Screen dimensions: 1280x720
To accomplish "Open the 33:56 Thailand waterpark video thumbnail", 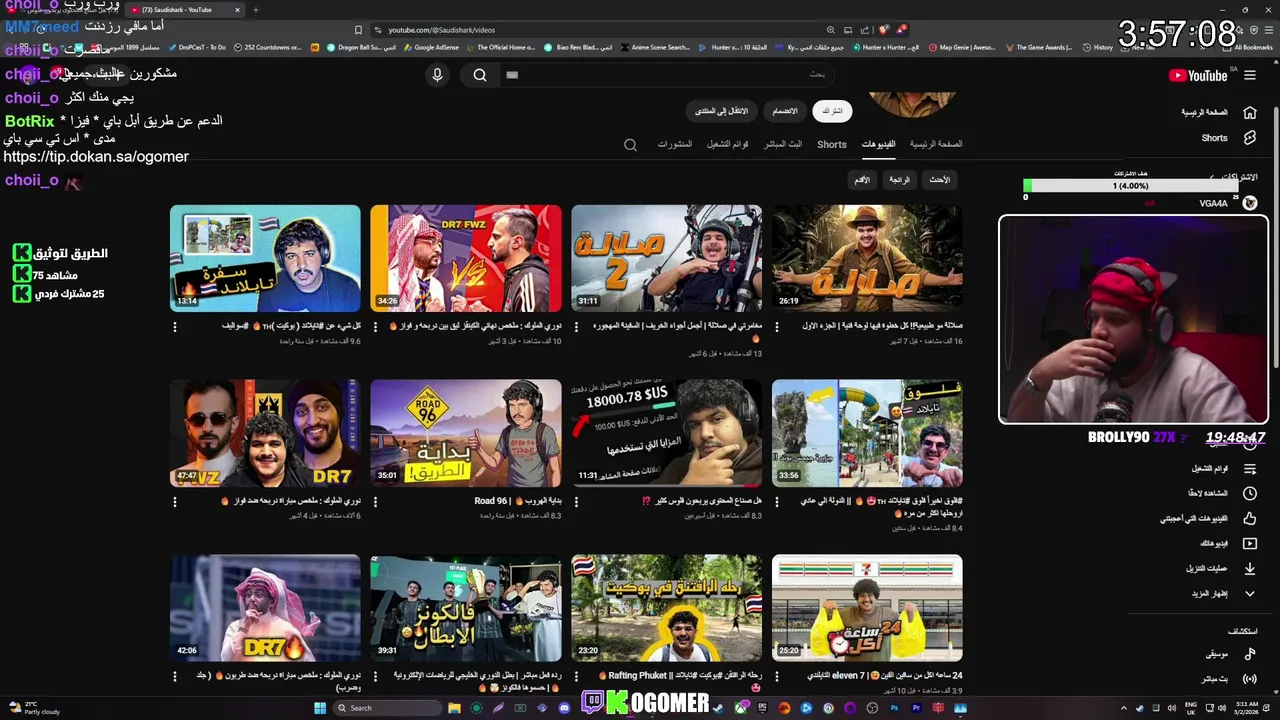I will pos(867,432).
